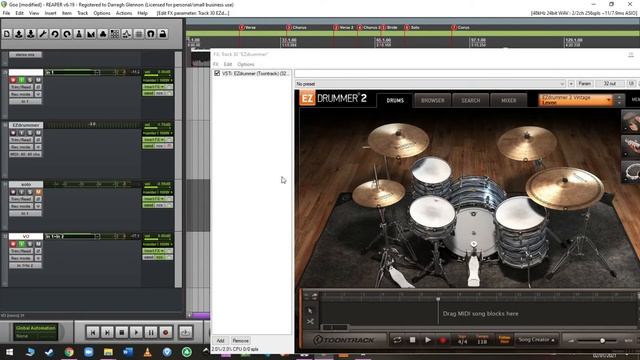
Task: Open the EZdrummer 2 Vintage kit dropdown
Action: [576, 100]
